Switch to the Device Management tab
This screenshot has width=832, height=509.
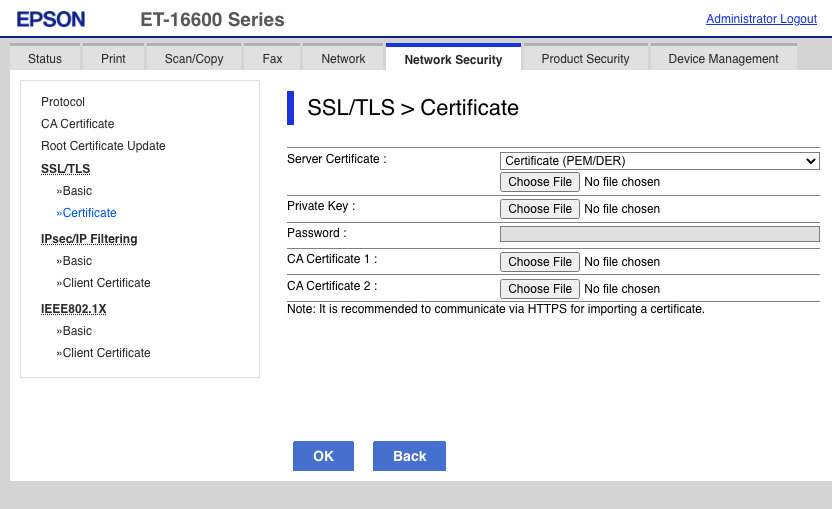[723, 59]
